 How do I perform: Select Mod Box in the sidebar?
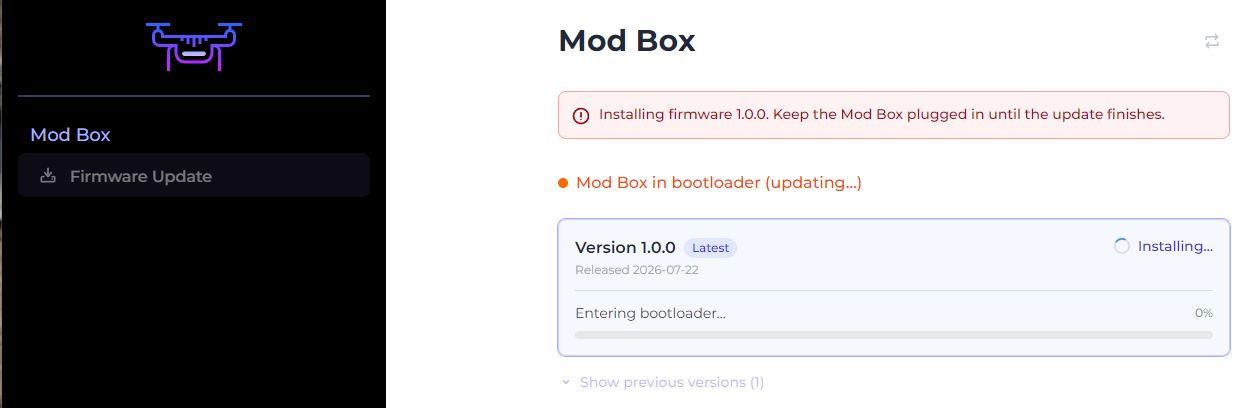click(70, 135)
